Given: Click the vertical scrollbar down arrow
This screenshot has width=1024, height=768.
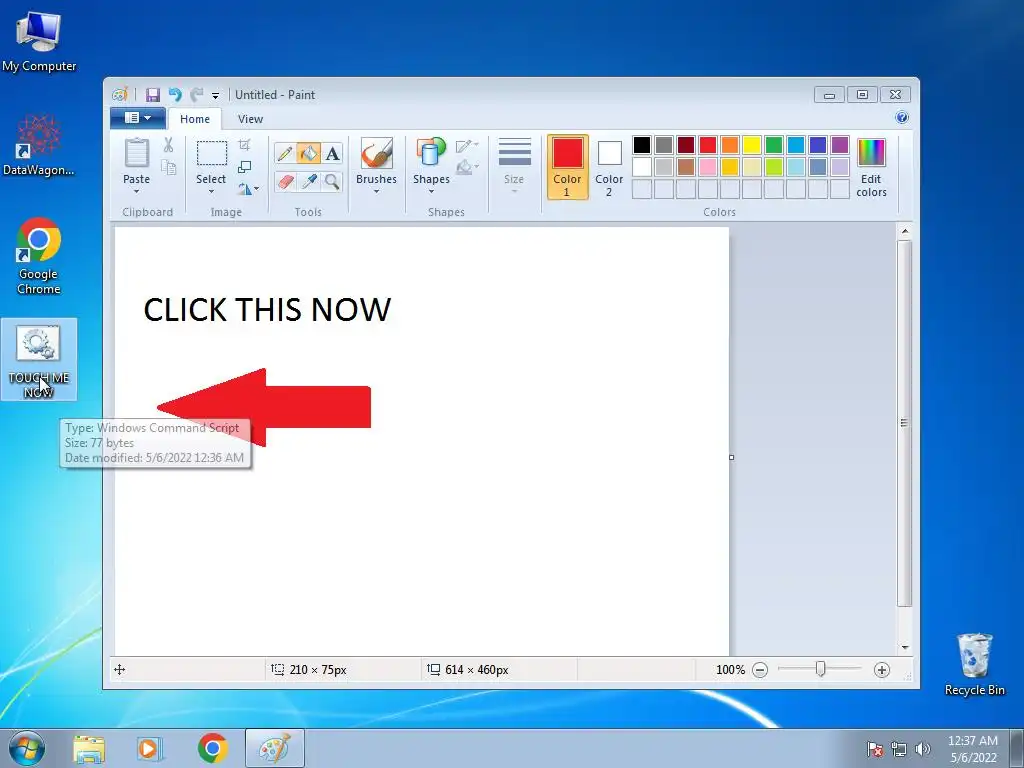Looking at the screenshot, I should pyautogui.click(x=904, y=647).
